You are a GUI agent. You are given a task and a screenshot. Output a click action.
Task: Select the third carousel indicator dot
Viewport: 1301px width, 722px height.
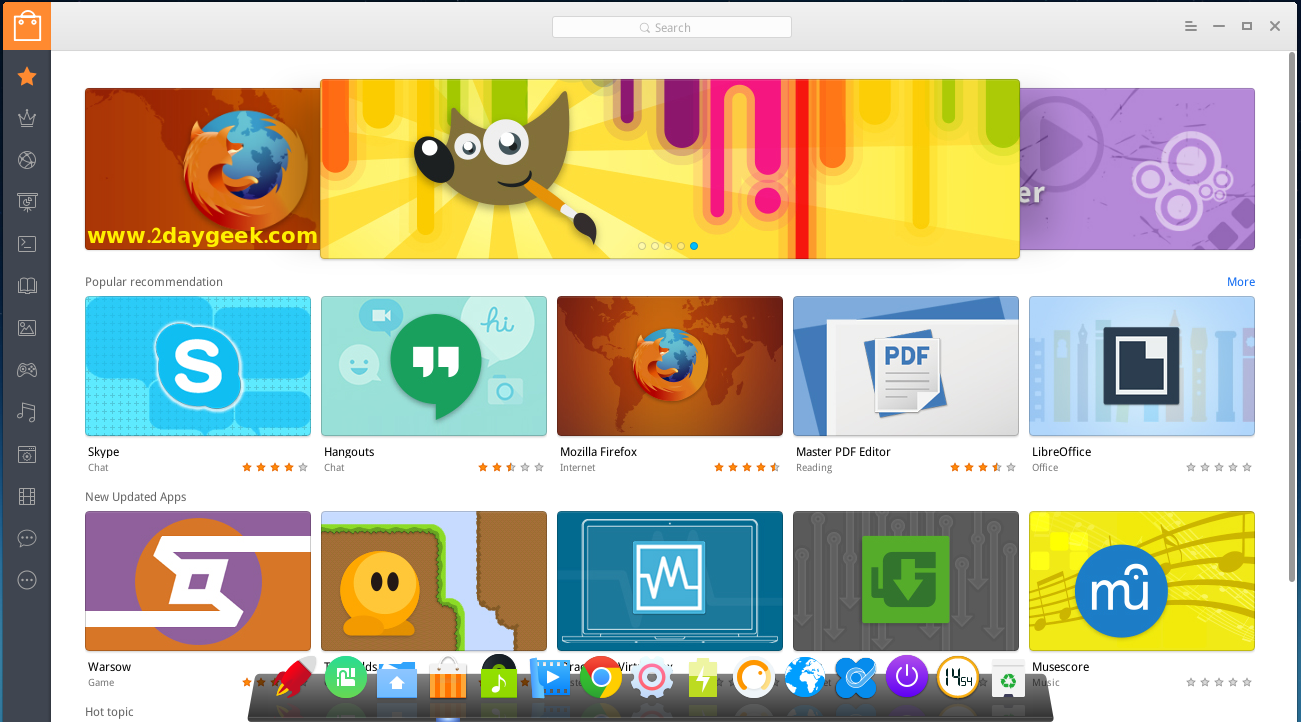pos(668,245)
